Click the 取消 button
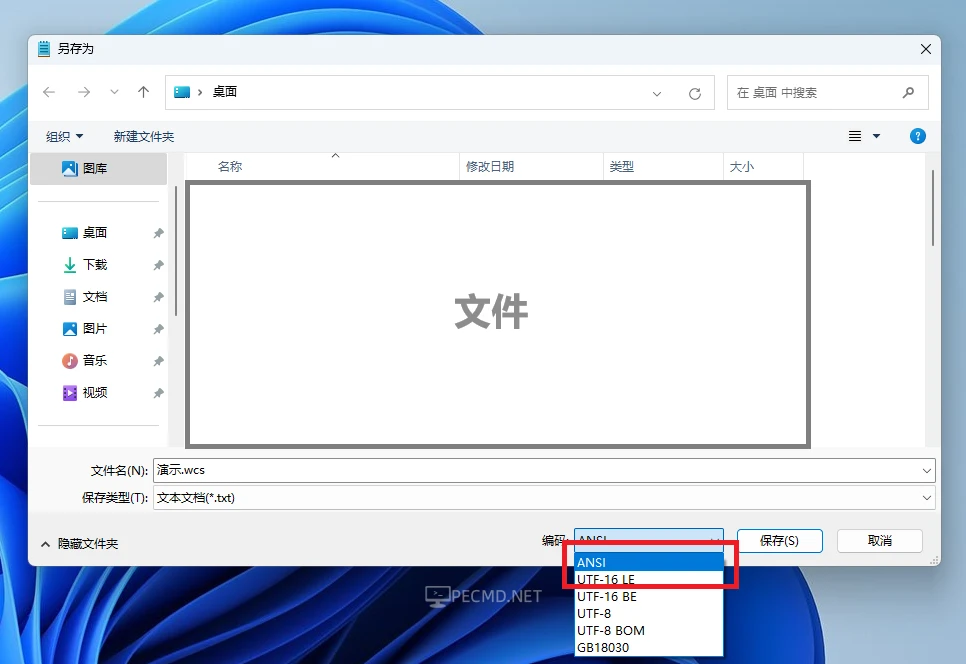966x664 pixels. pyautogui.click(x=880, y=541)
